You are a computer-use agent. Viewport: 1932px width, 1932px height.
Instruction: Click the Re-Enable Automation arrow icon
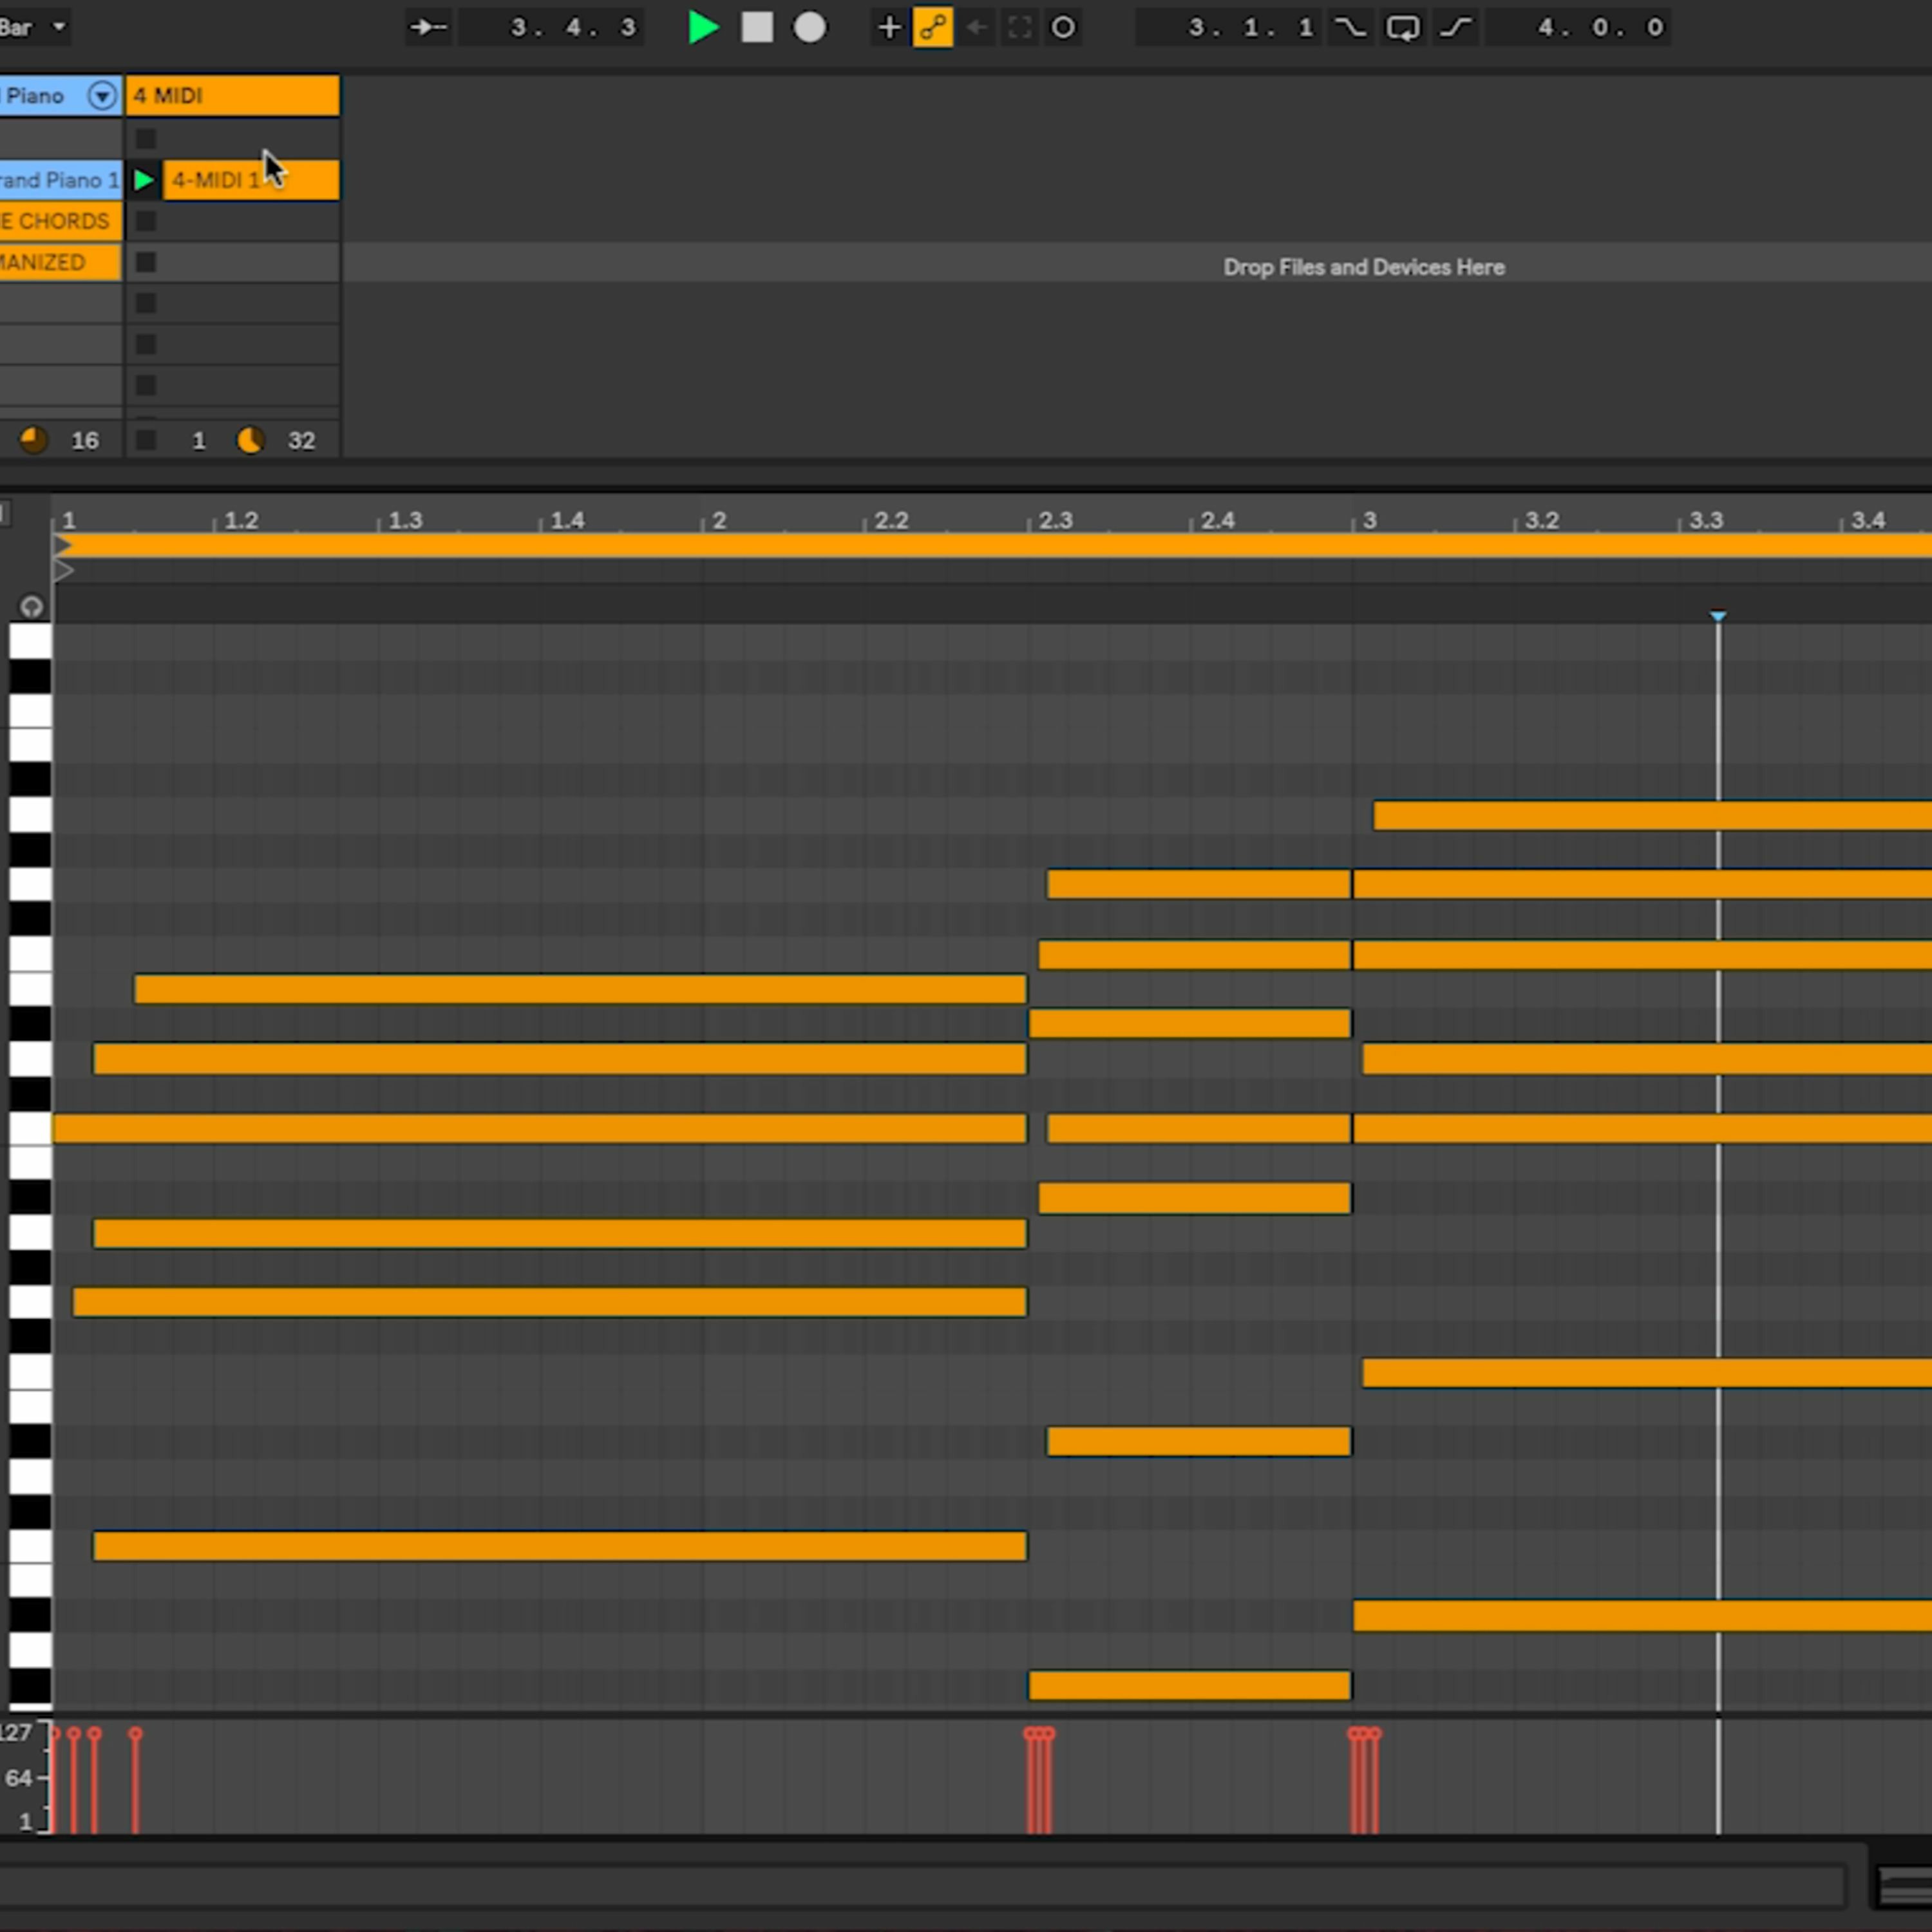[976, 27]
